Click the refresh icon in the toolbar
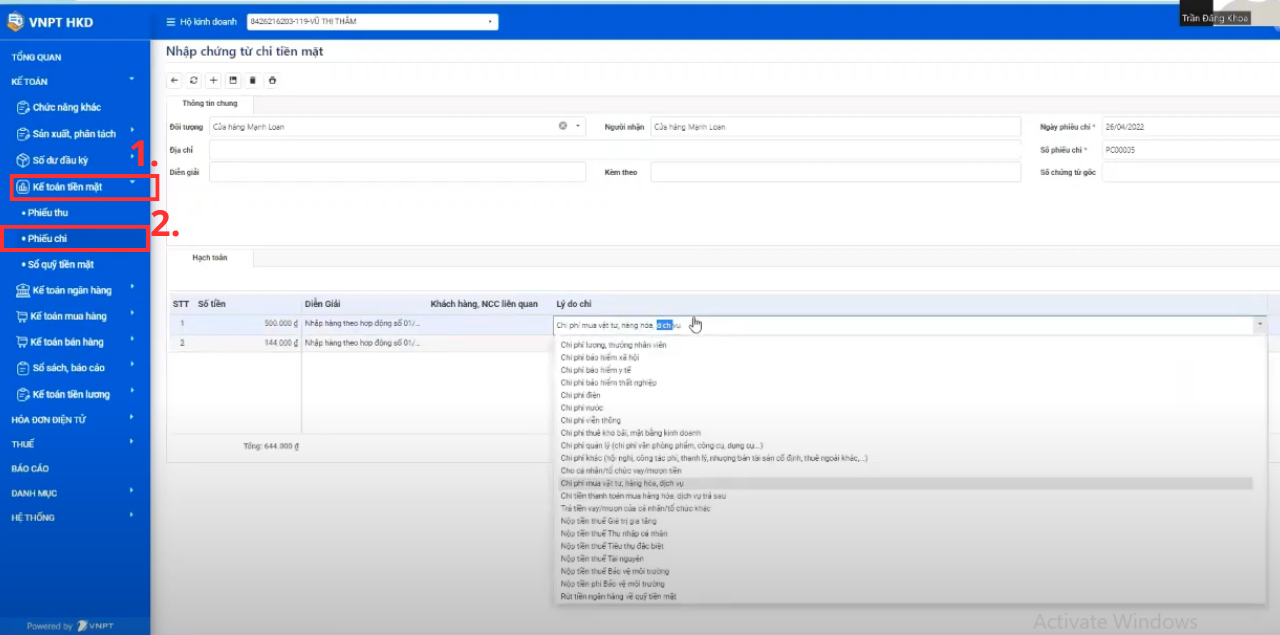Screen dimensions: 1280x635 194,80
